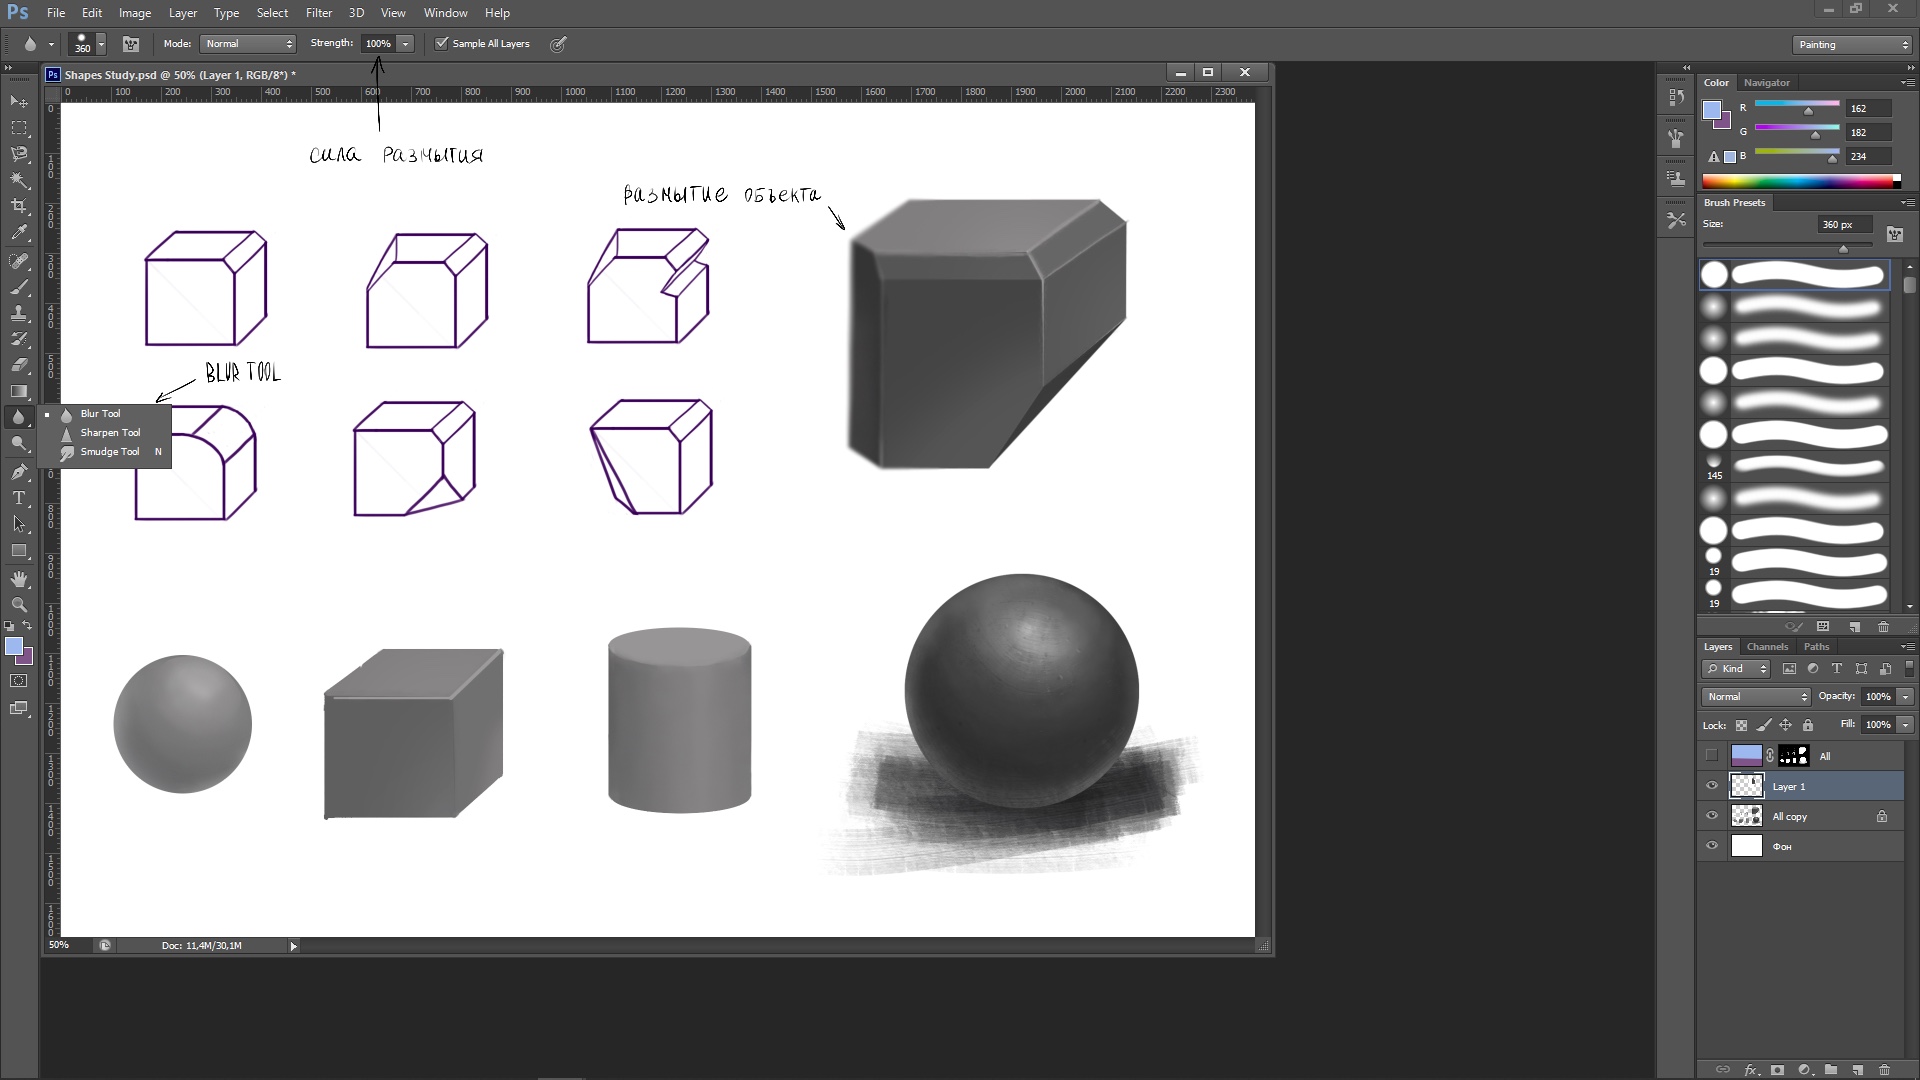
Task: Click the All copy layer thumbnail
Action: point(1746,815)
